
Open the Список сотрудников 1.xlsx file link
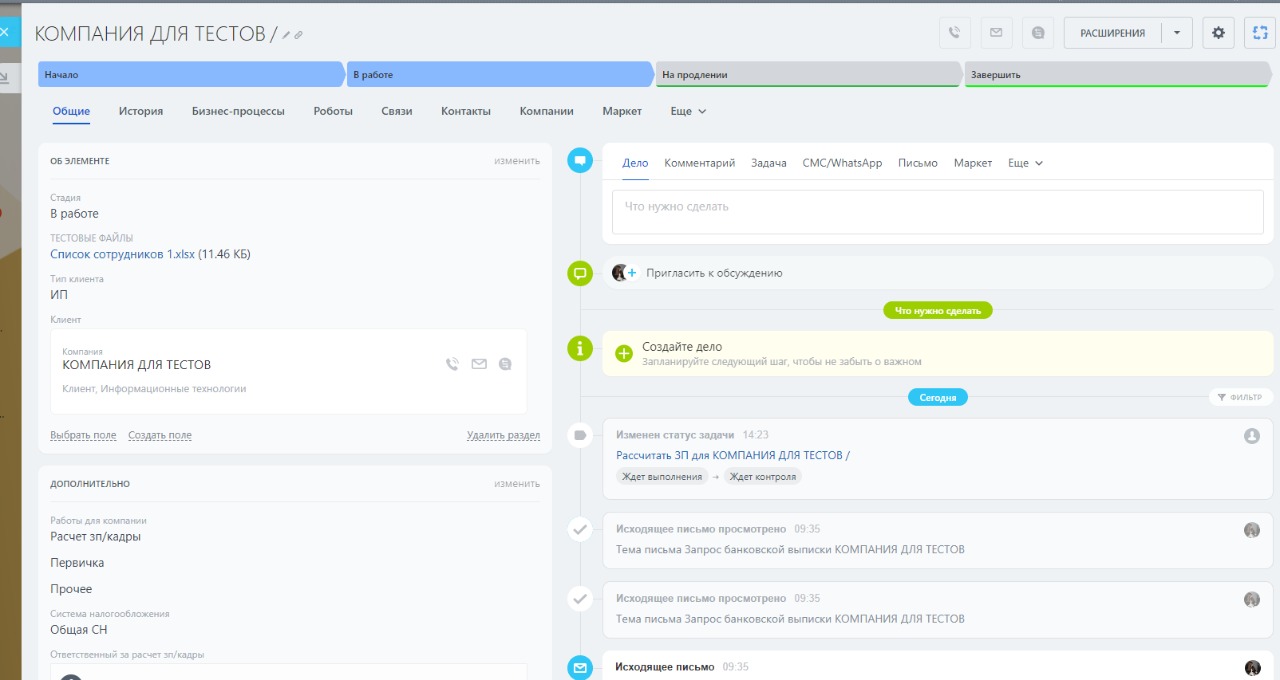[122, 254]
